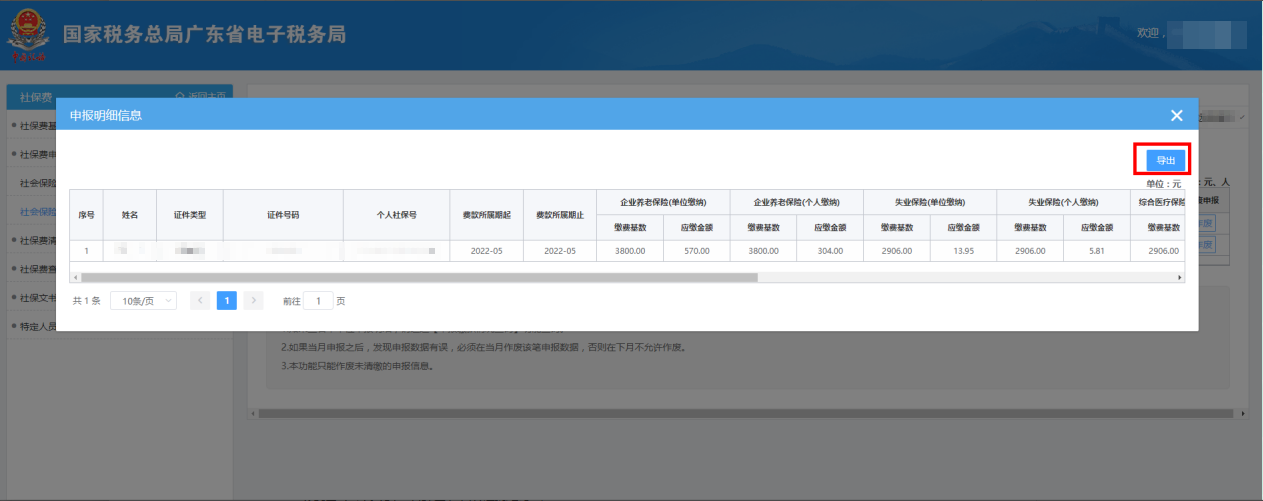
Task: Select the first row's 序号 cell
Action: click(86, 250)
